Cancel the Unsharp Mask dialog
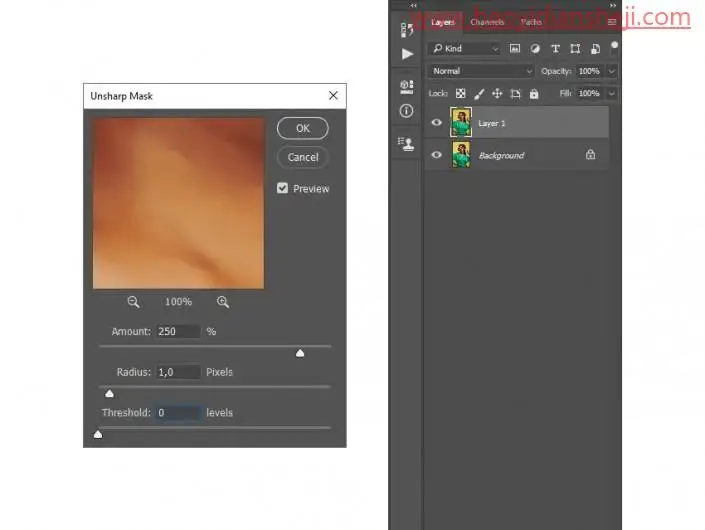The height and width of the screenshot is (530, 705). 303,157
